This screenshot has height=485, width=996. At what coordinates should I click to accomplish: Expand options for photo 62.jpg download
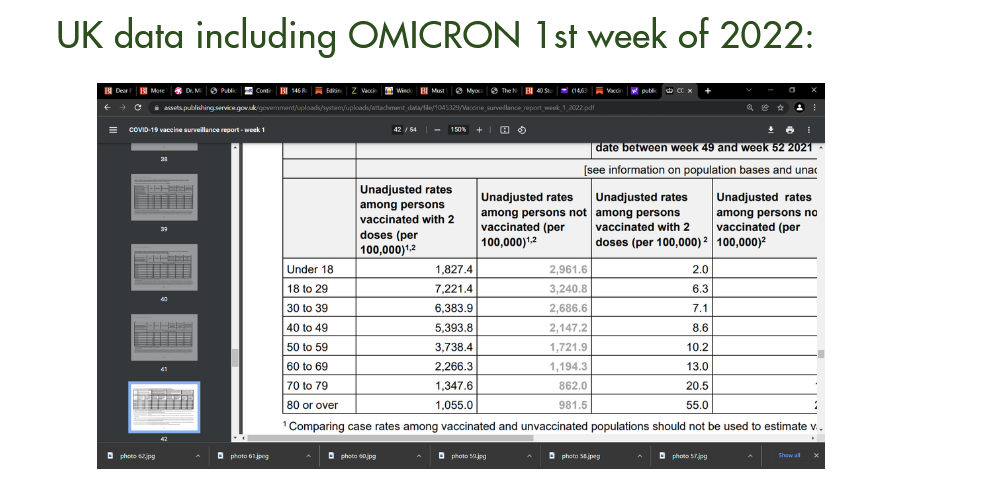[x=198, y=456]
